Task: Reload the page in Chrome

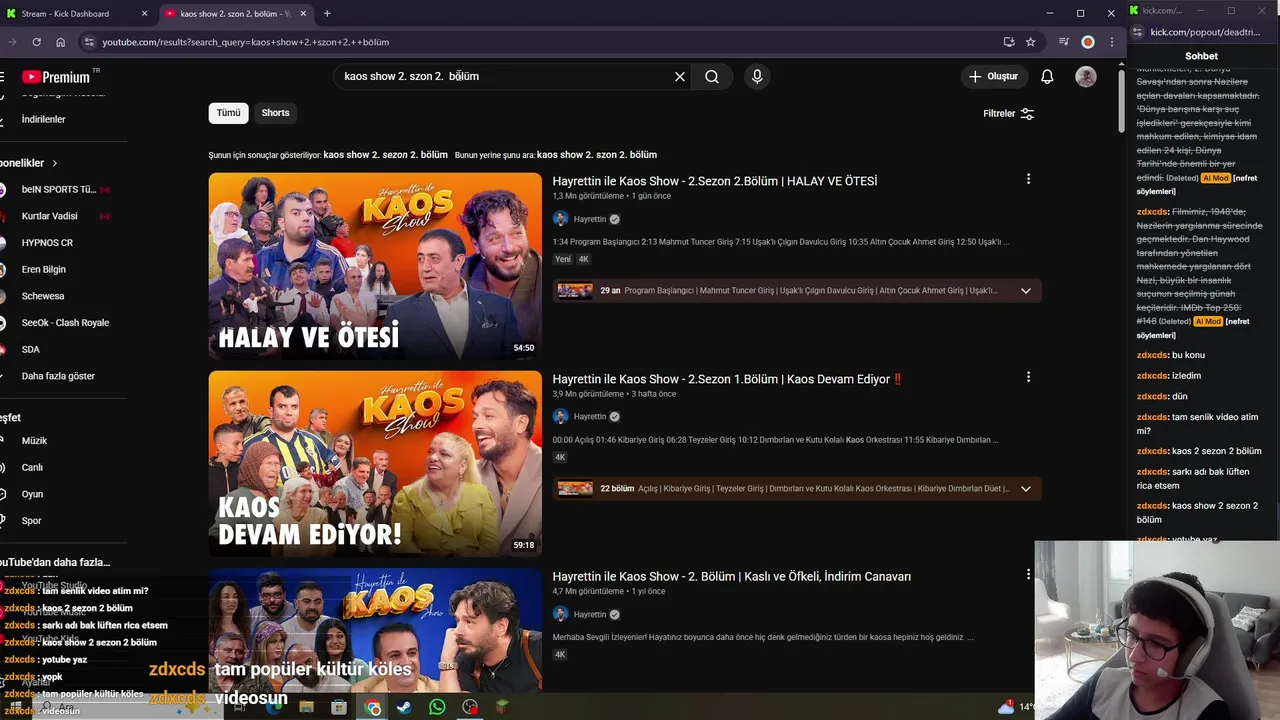Action: tap(36, 42)
